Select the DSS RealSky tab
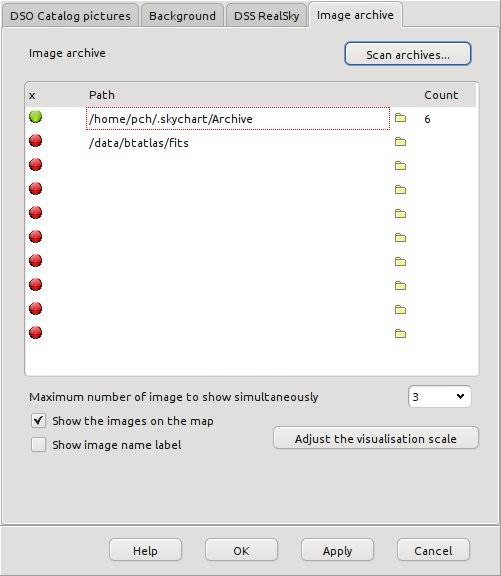 pos(266,16)
